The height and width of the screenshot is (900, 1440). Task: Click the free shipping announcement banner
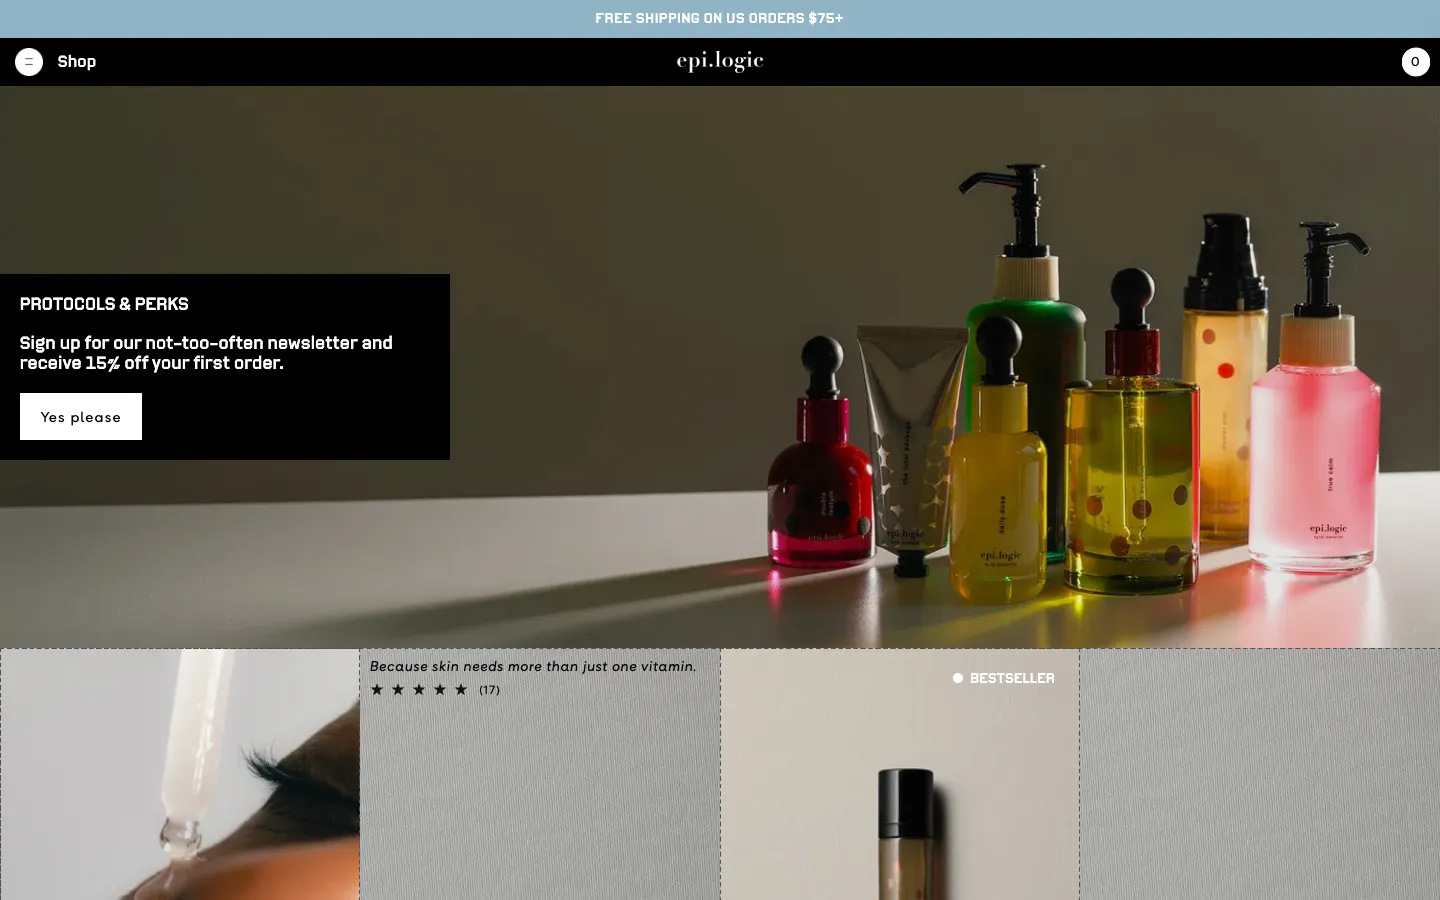tap(720, 19)
